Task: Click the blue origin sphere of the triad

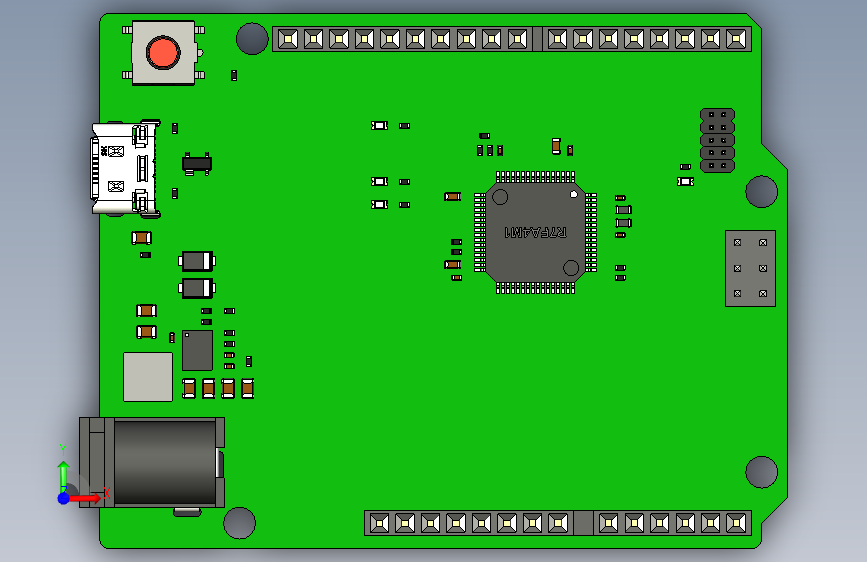Action: click(x=64, y=498)
